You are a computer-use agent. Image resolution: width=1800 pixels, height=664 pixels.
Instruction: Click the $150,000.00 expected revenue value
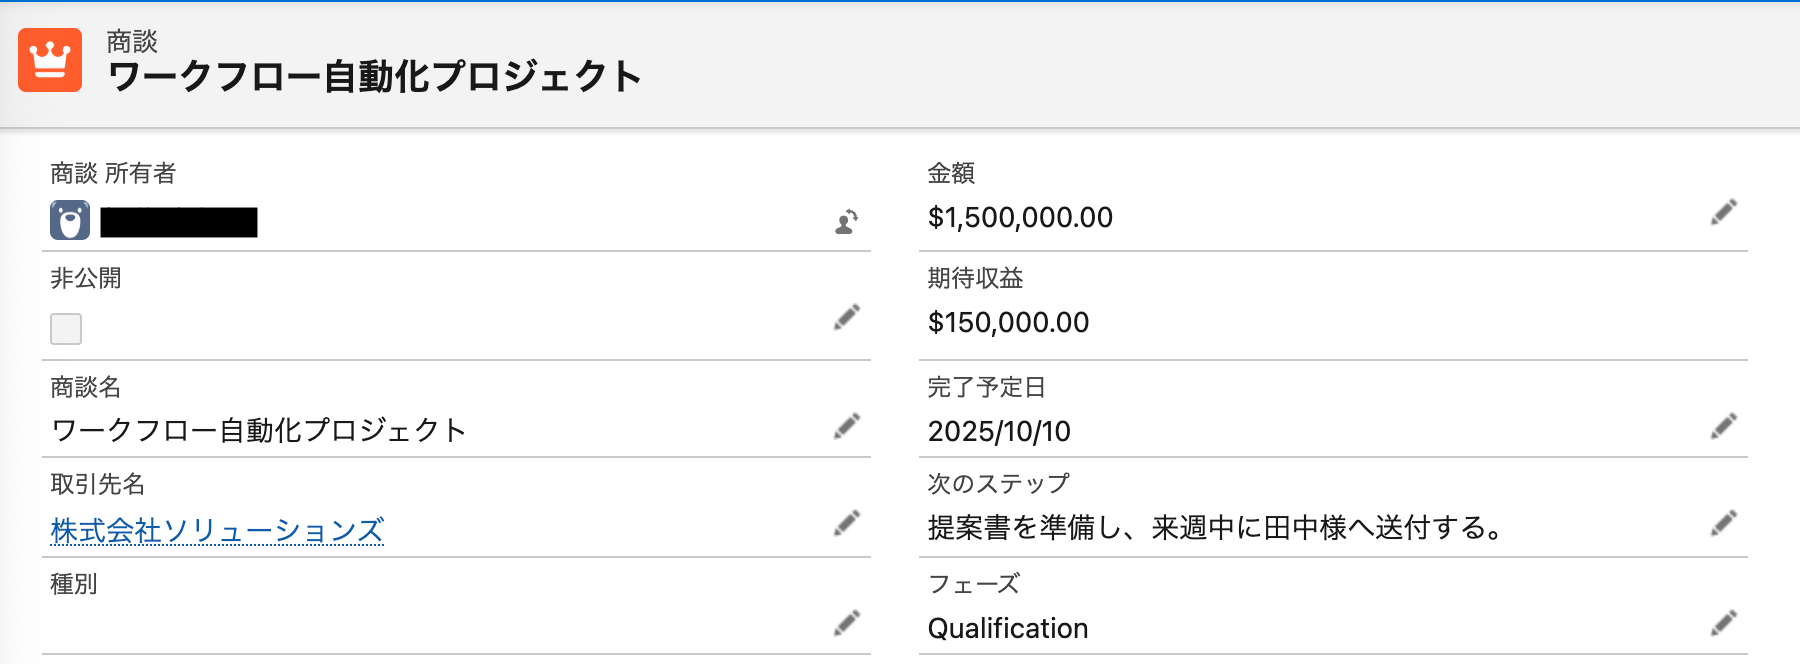(1008, 322)
